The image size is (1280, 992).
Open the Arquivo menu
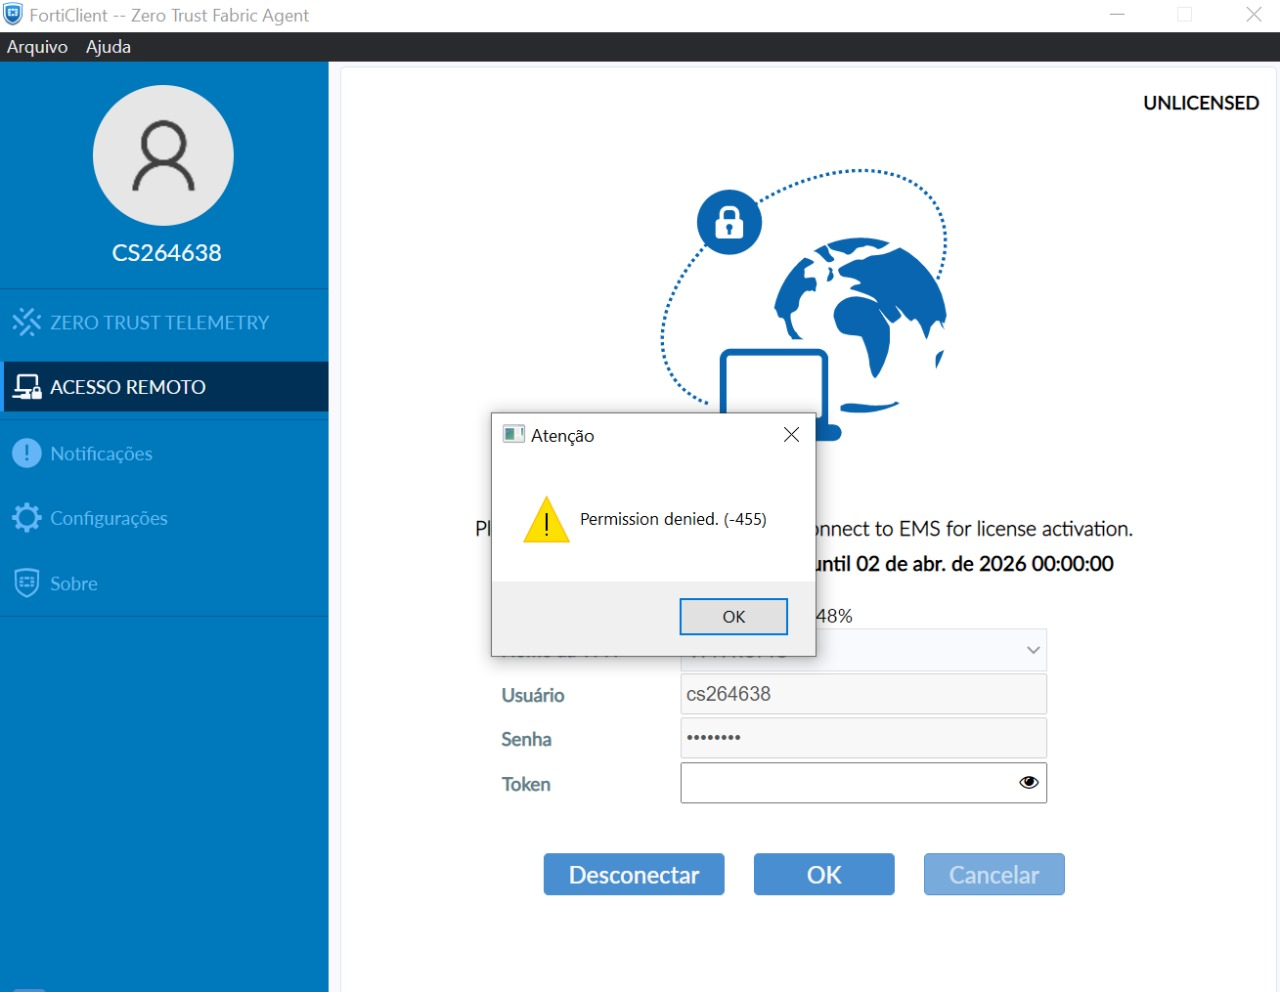37,47
